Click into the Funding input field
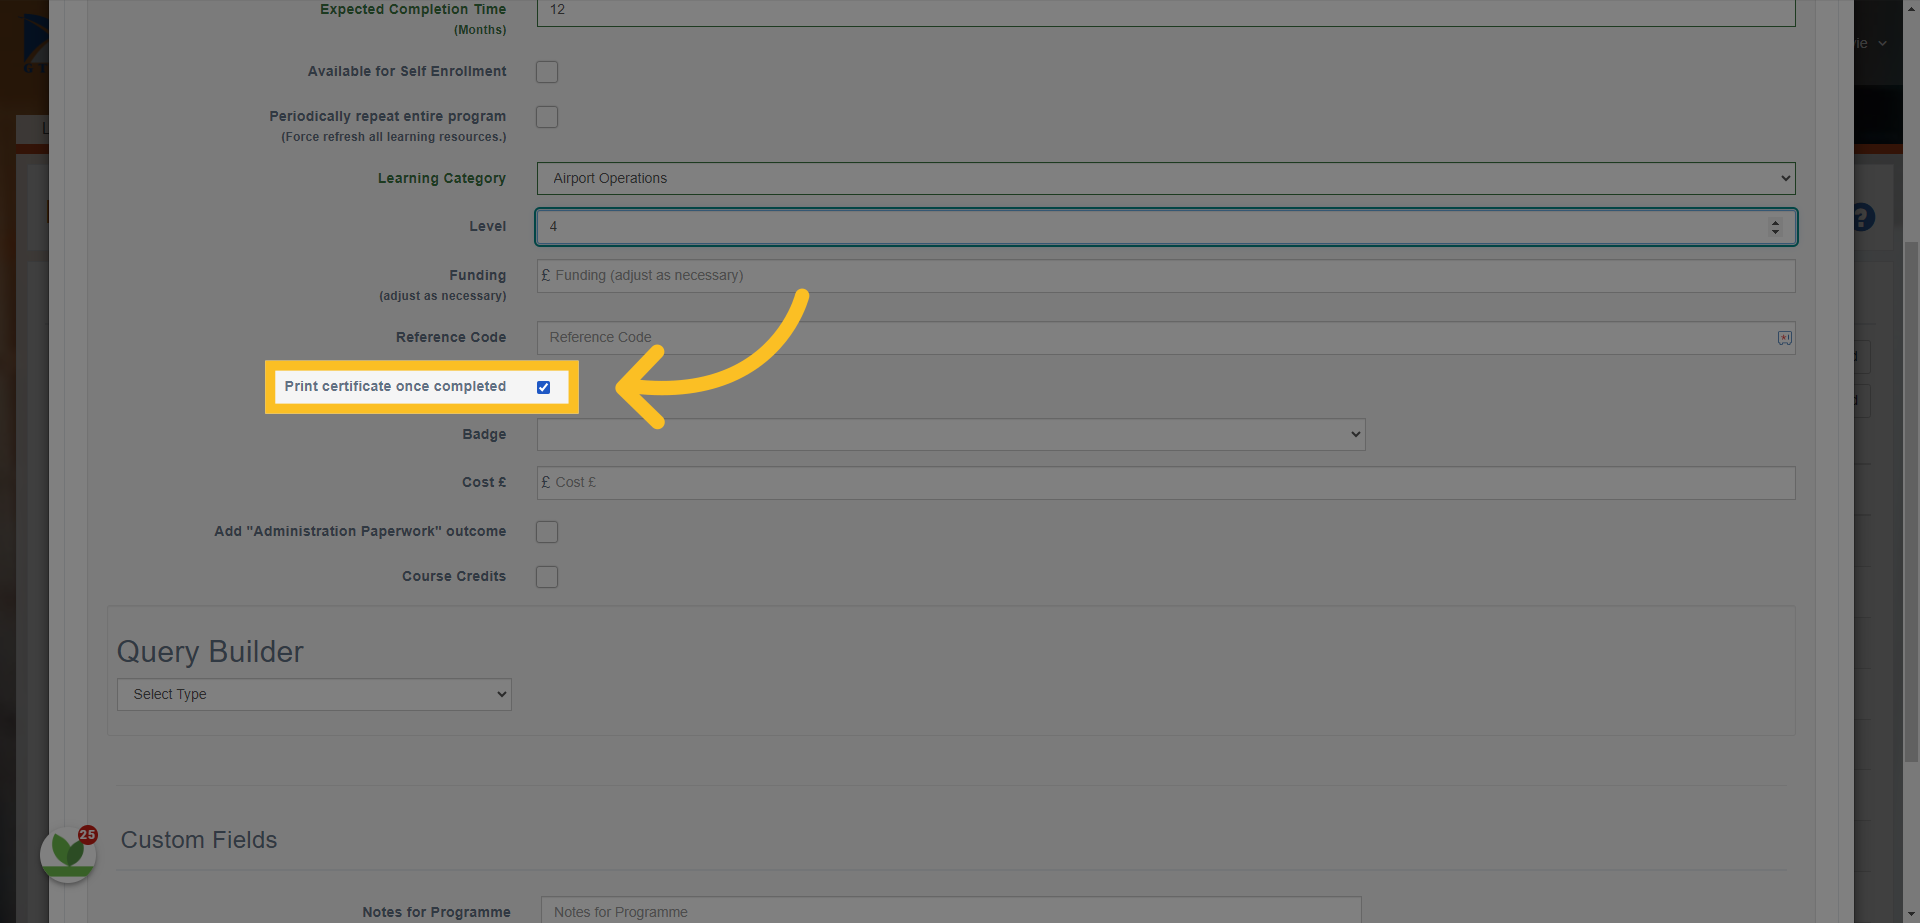This screenshot has width=1920, height=923. pos(1166,276)
